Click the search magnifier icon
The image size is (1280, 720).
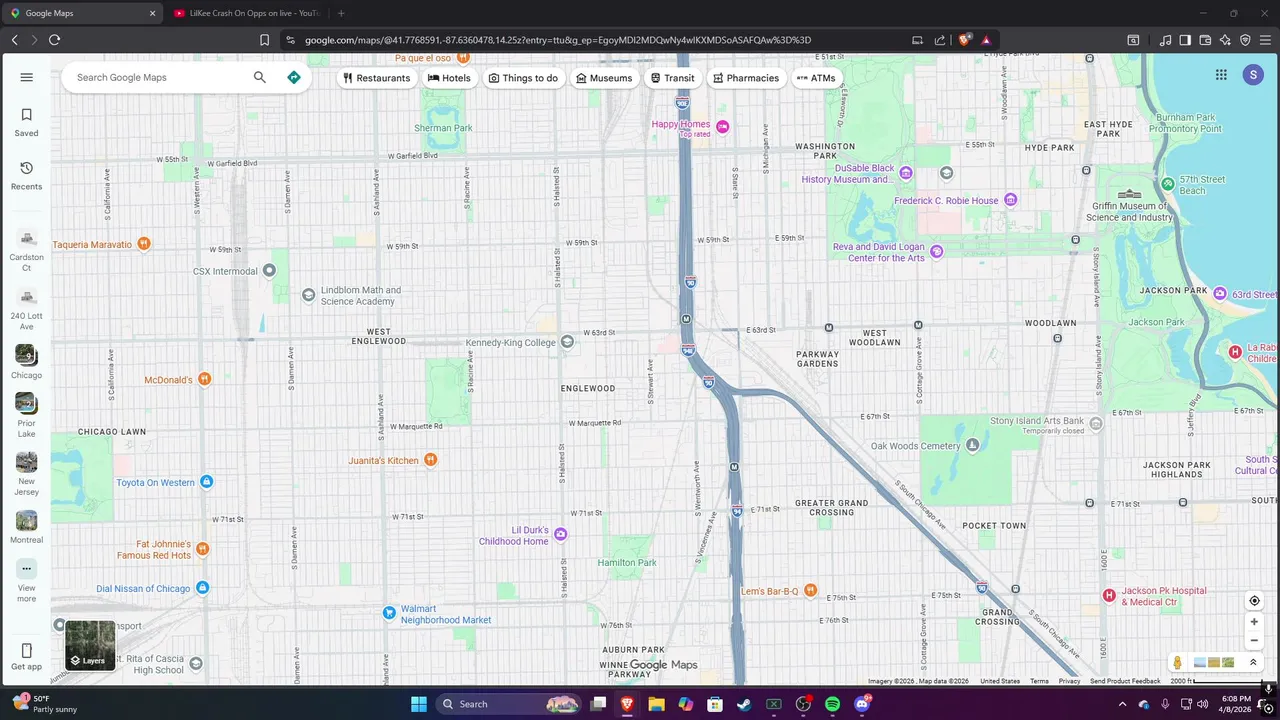tap(260, 77)
